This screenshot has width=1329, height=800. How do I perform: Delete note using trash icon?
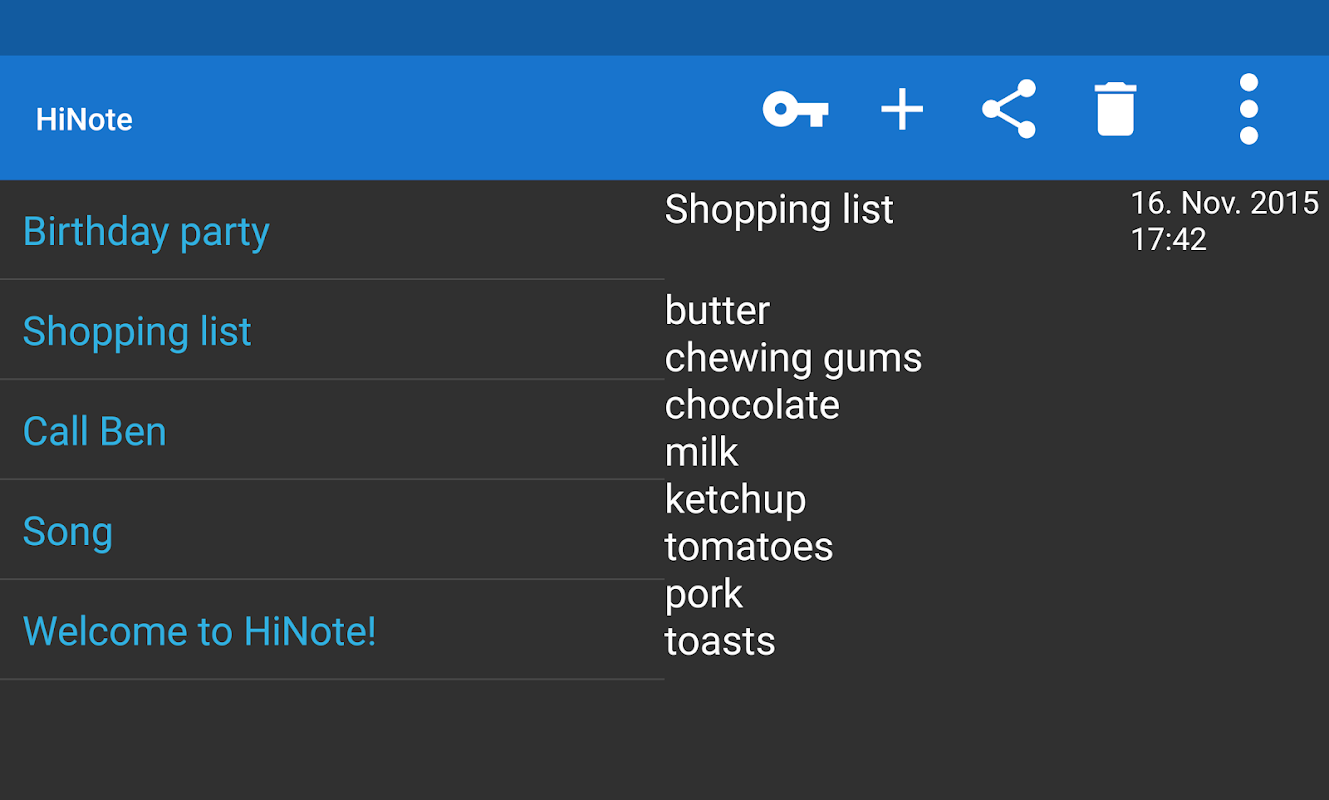(1115, 109)
